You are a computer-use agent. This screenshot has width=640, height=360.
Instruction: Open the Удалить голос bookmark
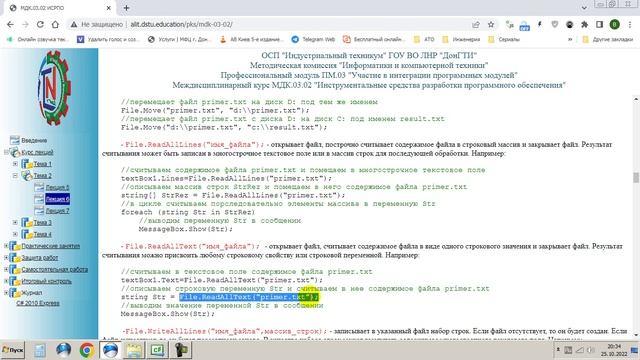[109, 39]
